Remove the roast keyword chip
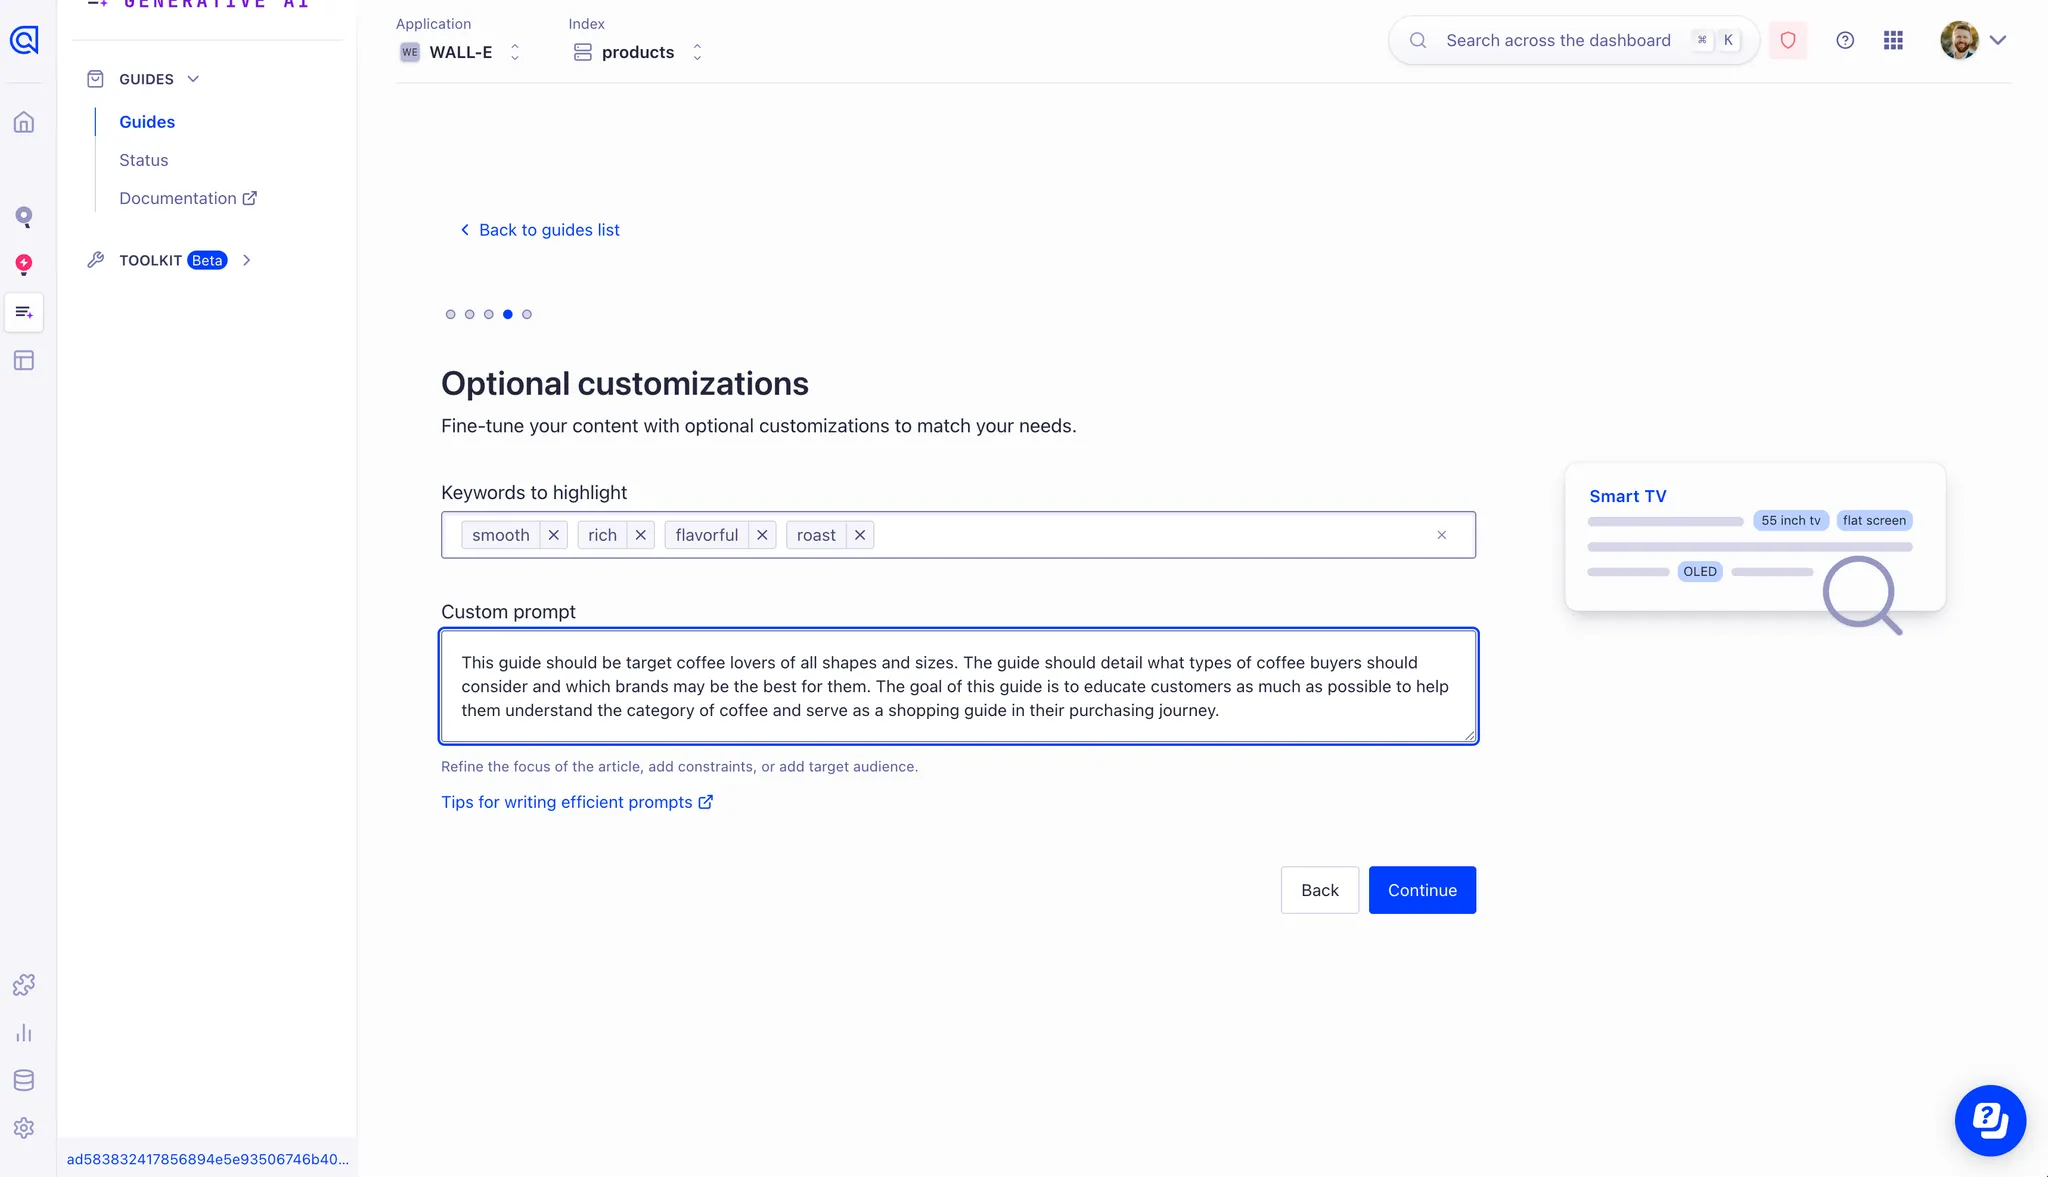Viewport: 2048px width, 1177px height. pyautogui.click(x=859, y=534)
